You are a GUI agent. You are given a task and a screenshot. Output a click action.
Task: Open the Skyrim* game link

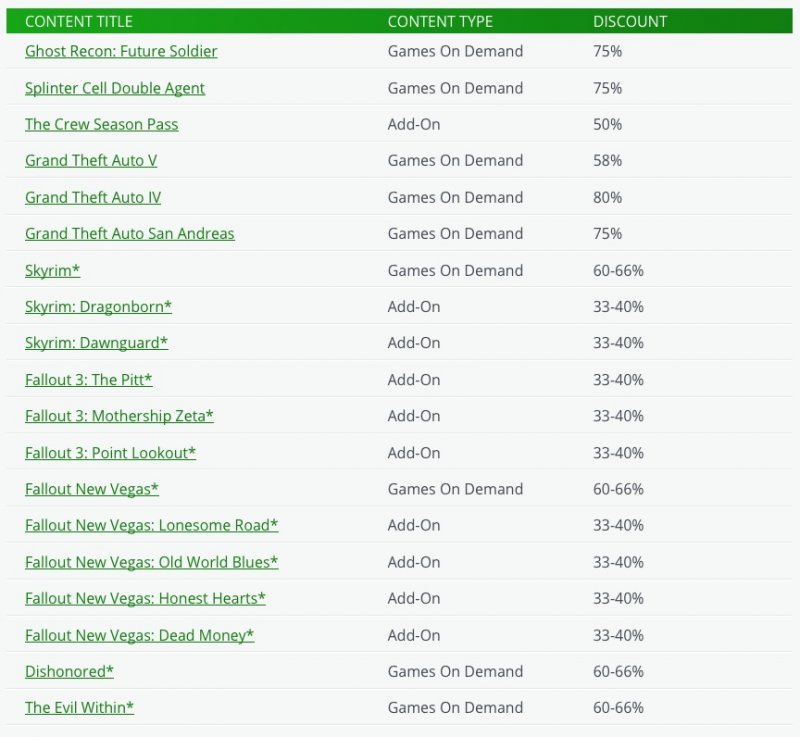tap(52, 270)
